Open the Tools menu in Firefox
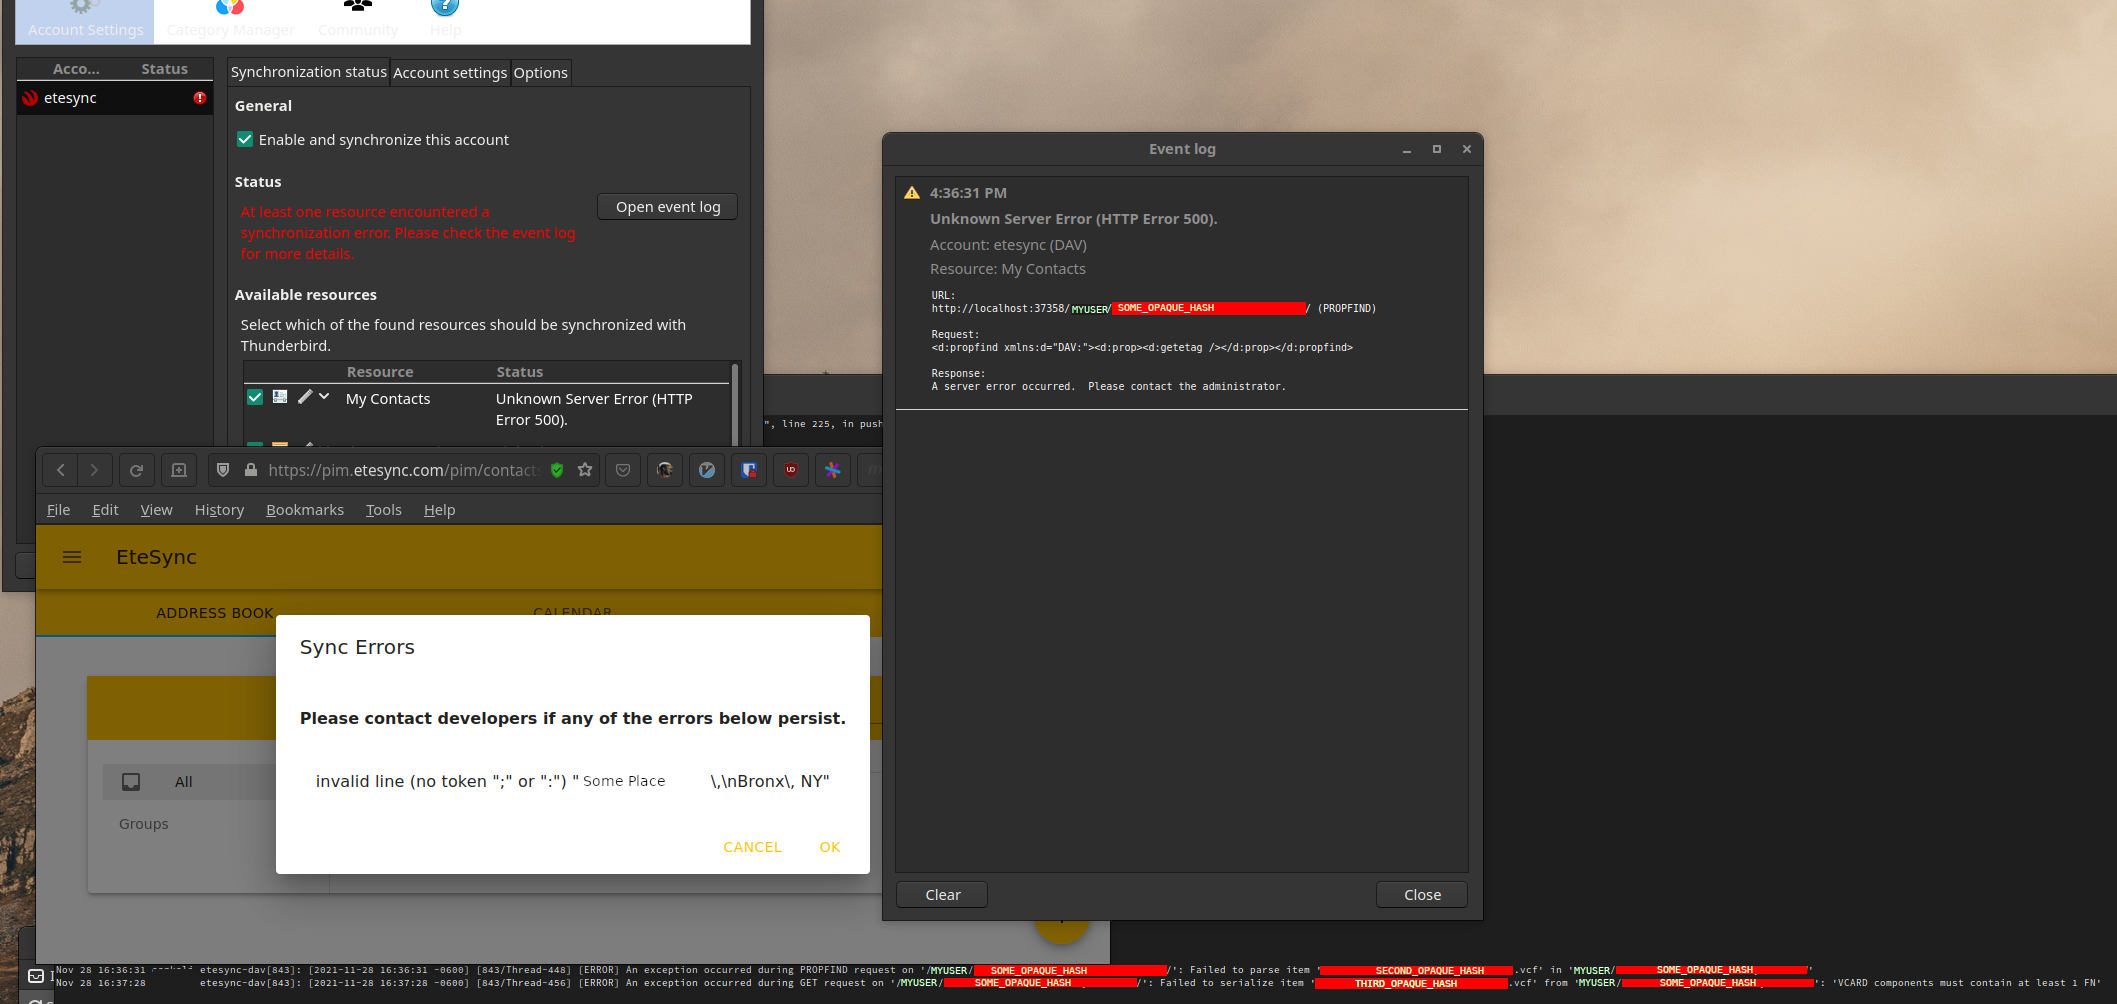The height and width of the screenshot is (1004, 2117). (383, 510)
